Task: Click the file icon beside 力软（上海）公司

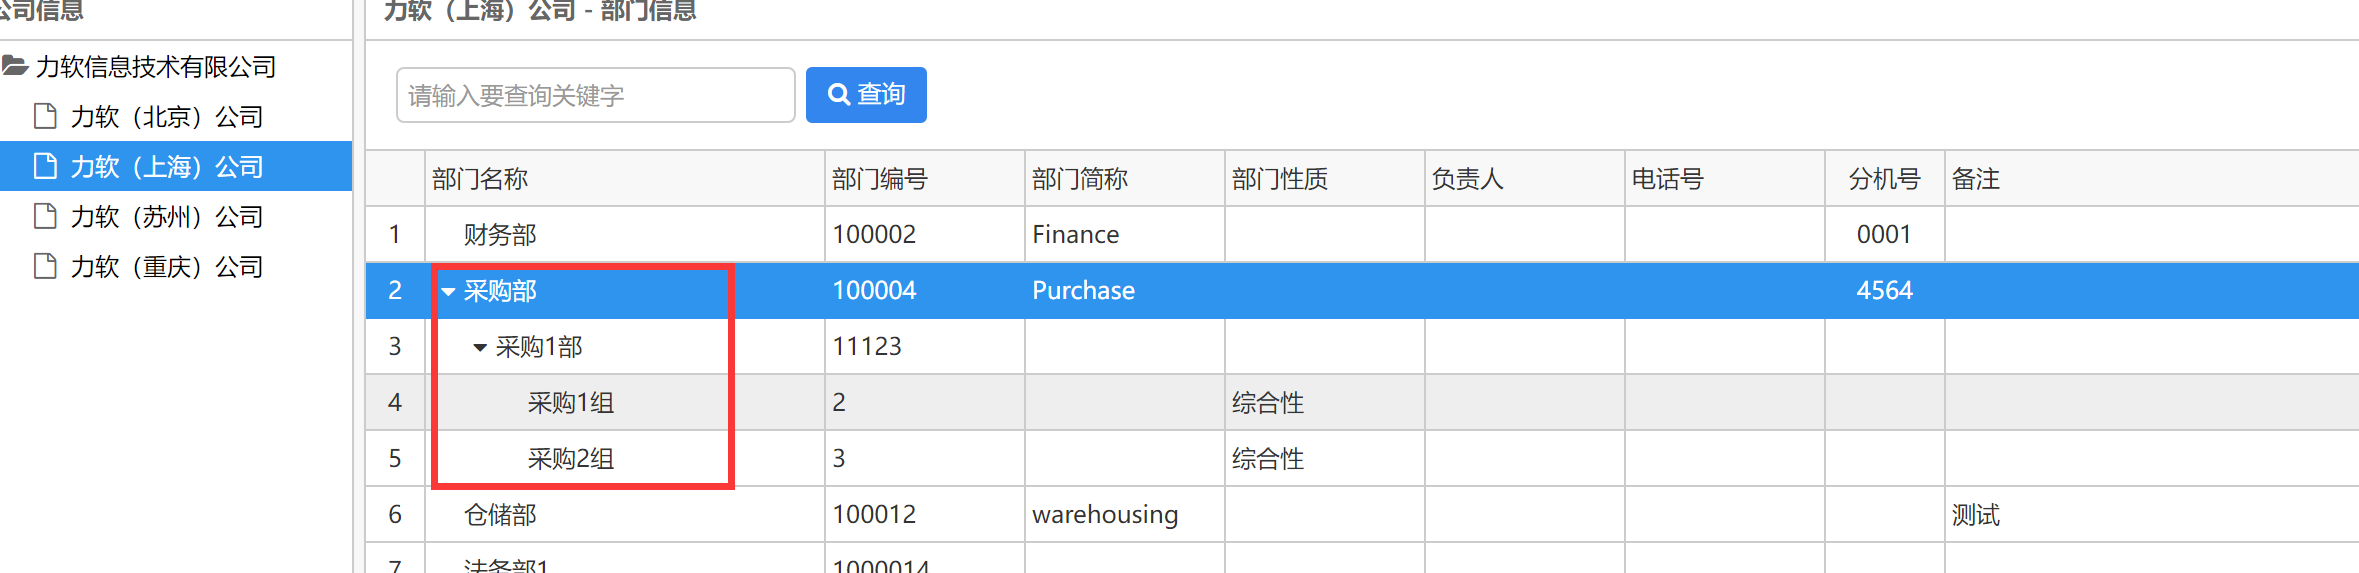Action: coord(45,166)
